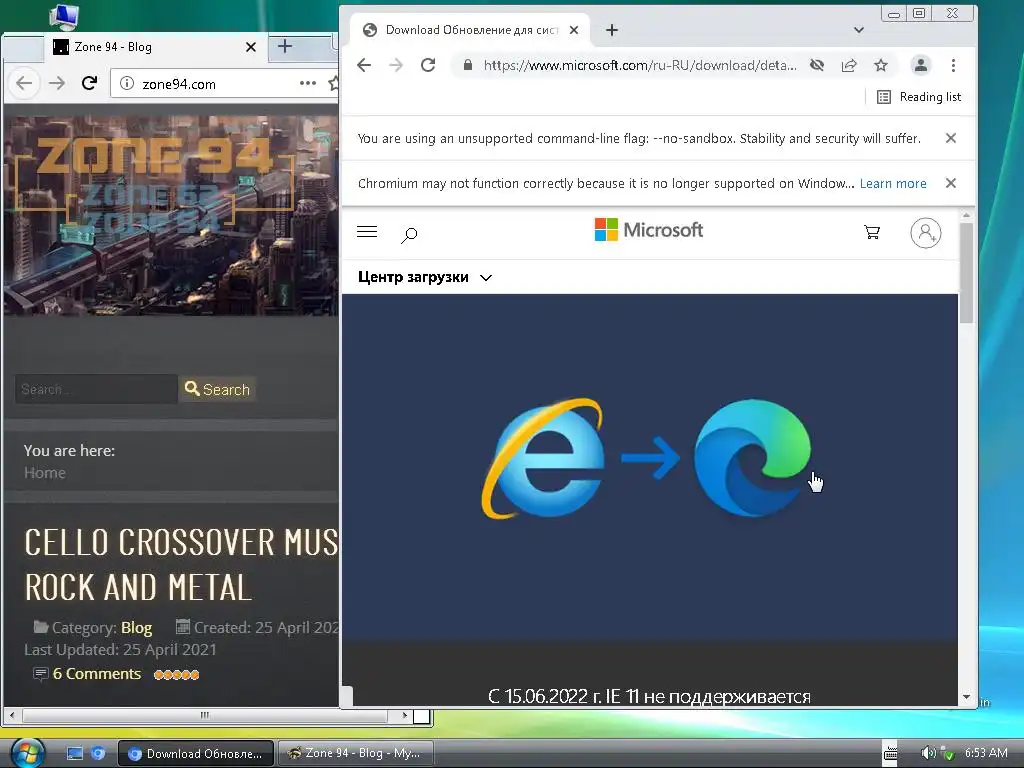Open the Windows Start orb

pyautogui.click(x=27, y=753)
